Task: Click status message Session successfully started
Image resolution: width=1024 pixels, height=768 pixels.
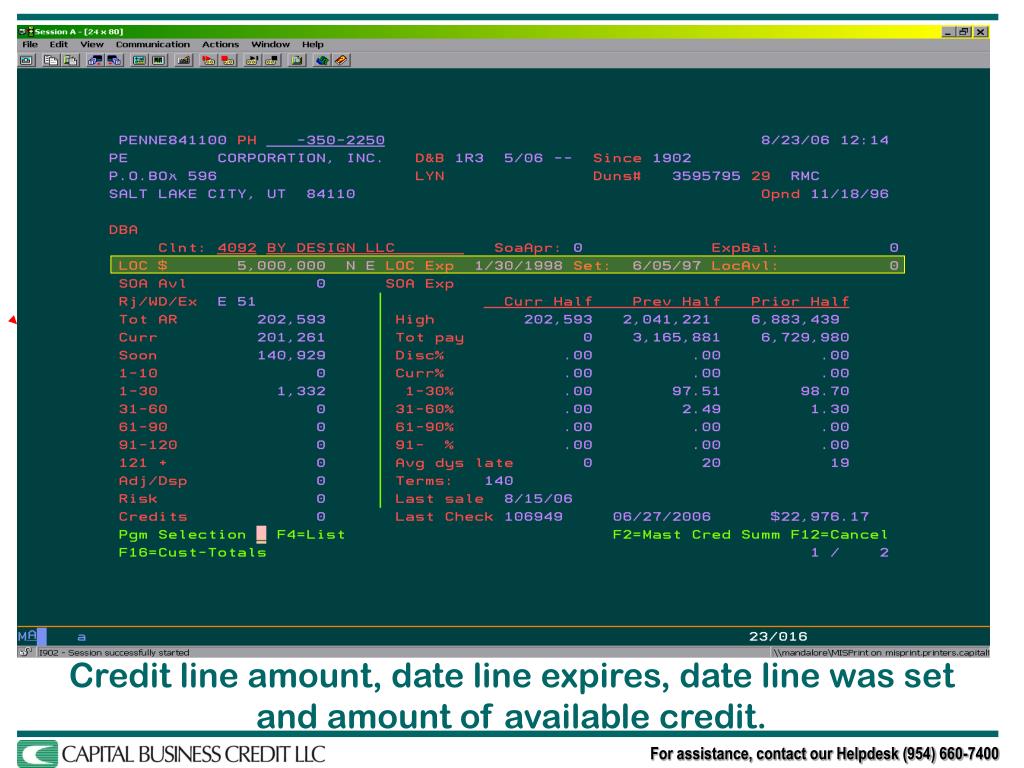Action: pyautogui.click(x=128, y=652)
